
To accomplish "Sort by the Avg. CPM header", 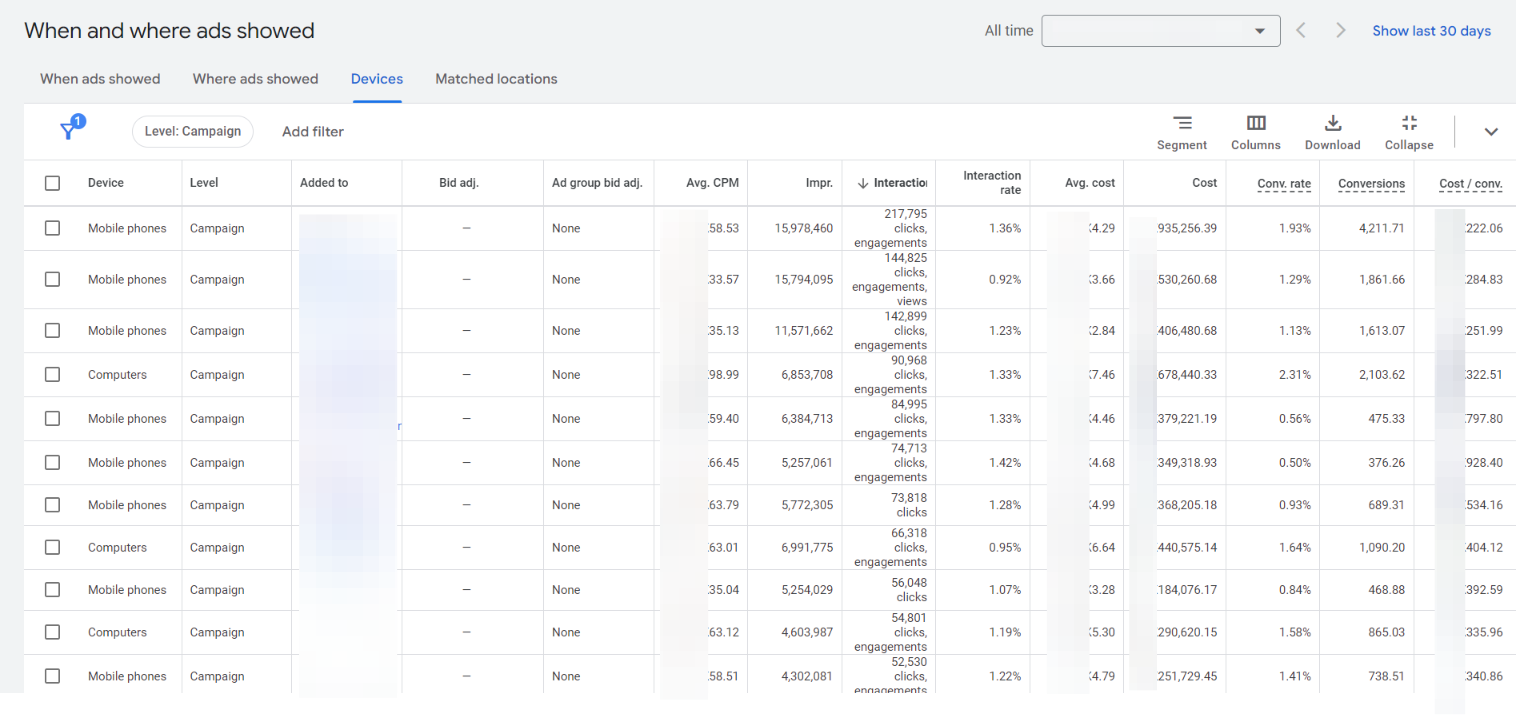I will (x=712, y=183).
